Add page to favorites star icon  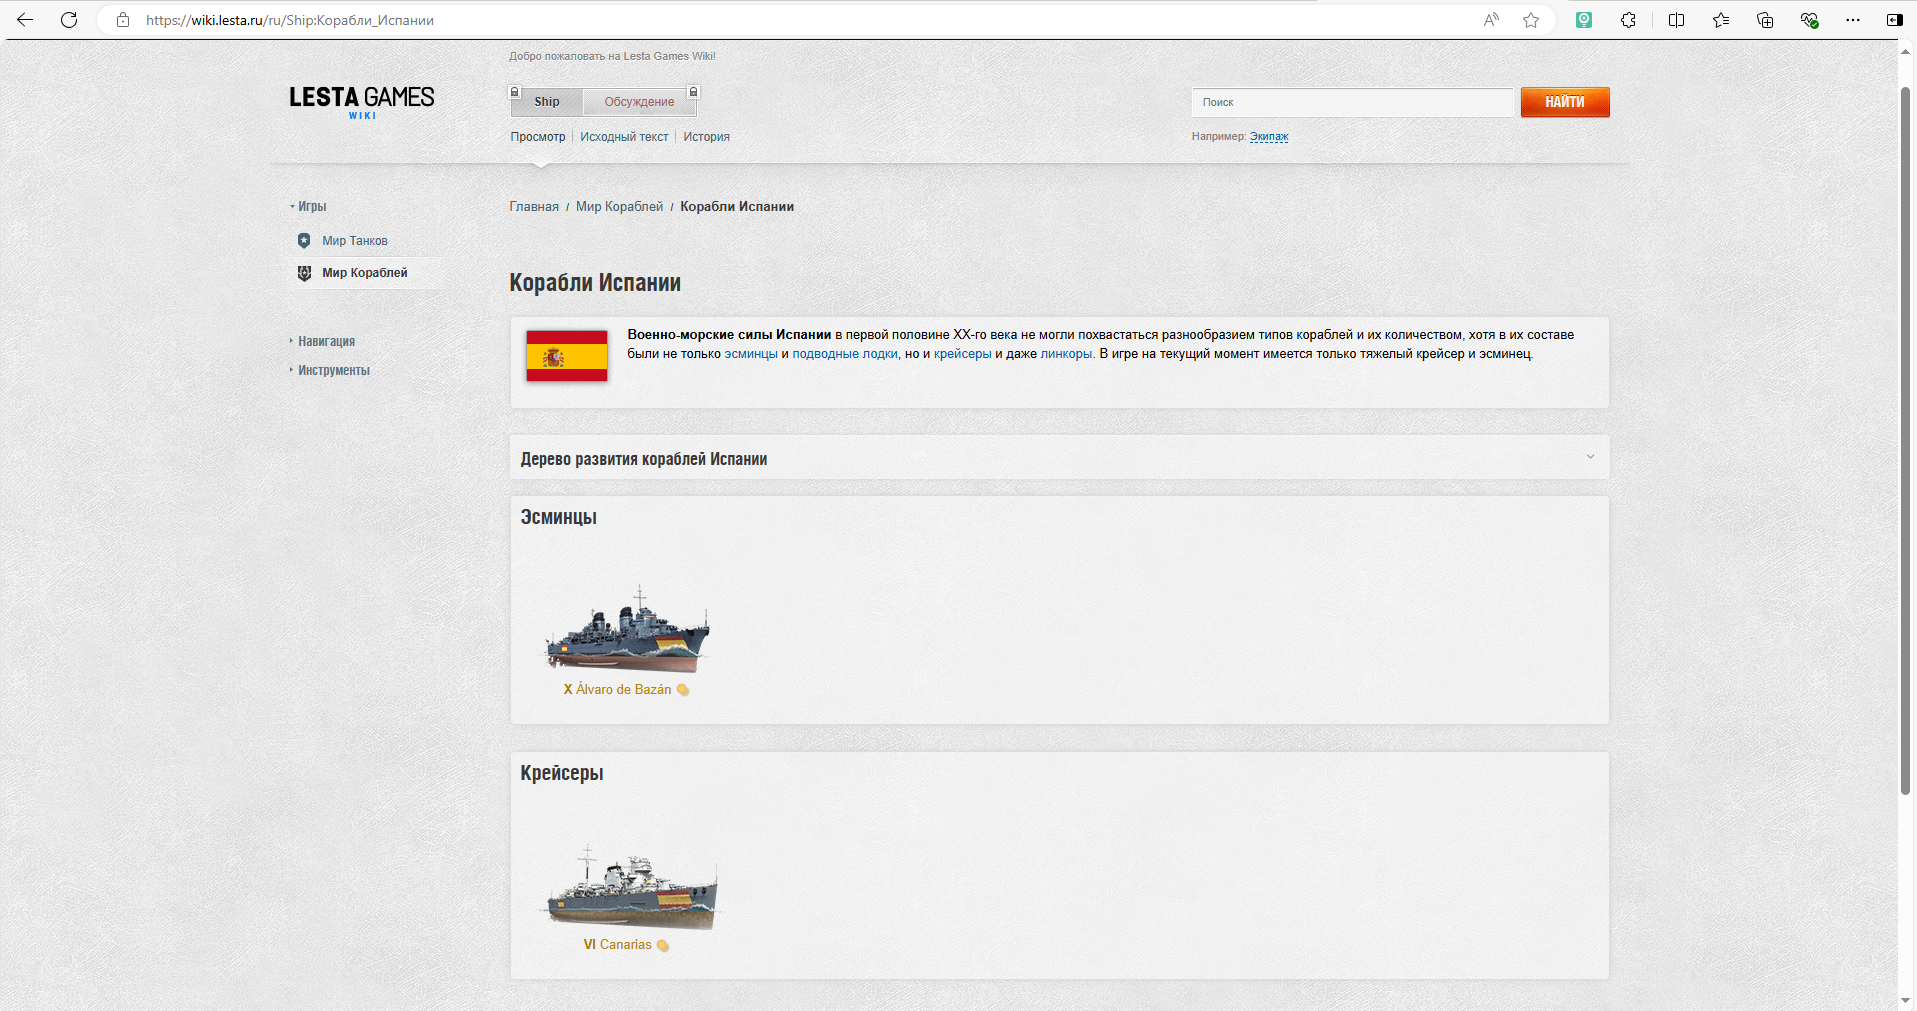pyautogui.click(x=1531, y=20)
